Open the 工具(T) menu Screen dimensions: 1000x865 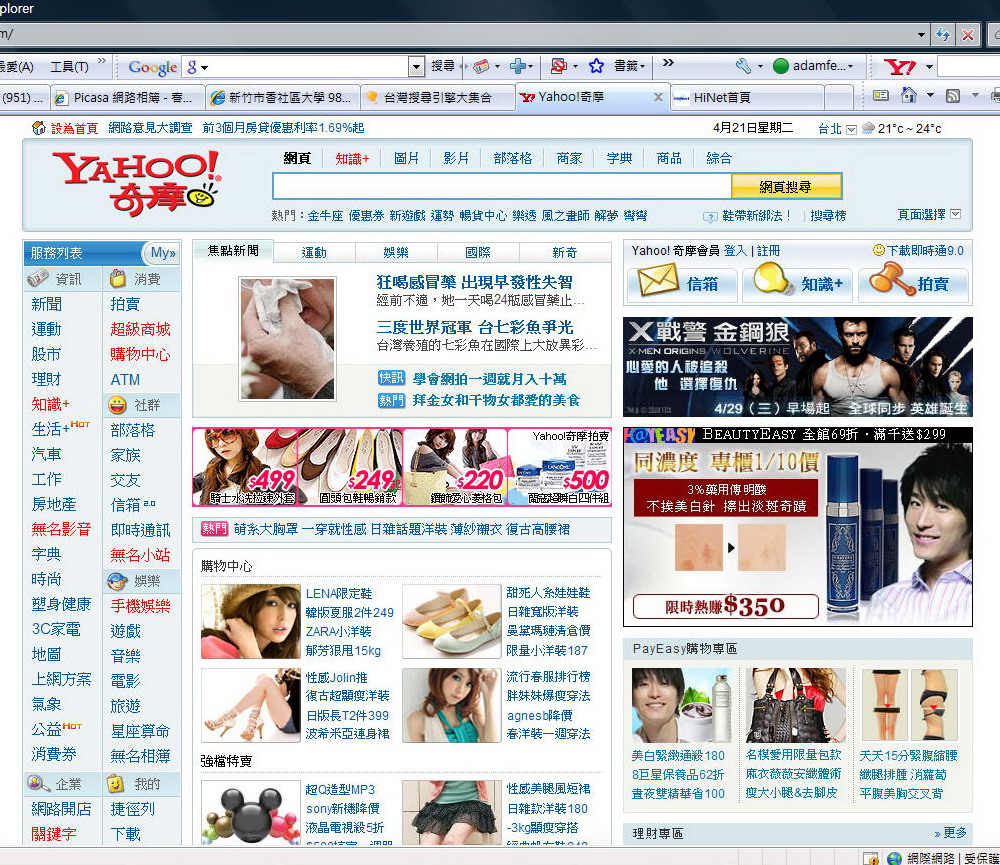70,66
